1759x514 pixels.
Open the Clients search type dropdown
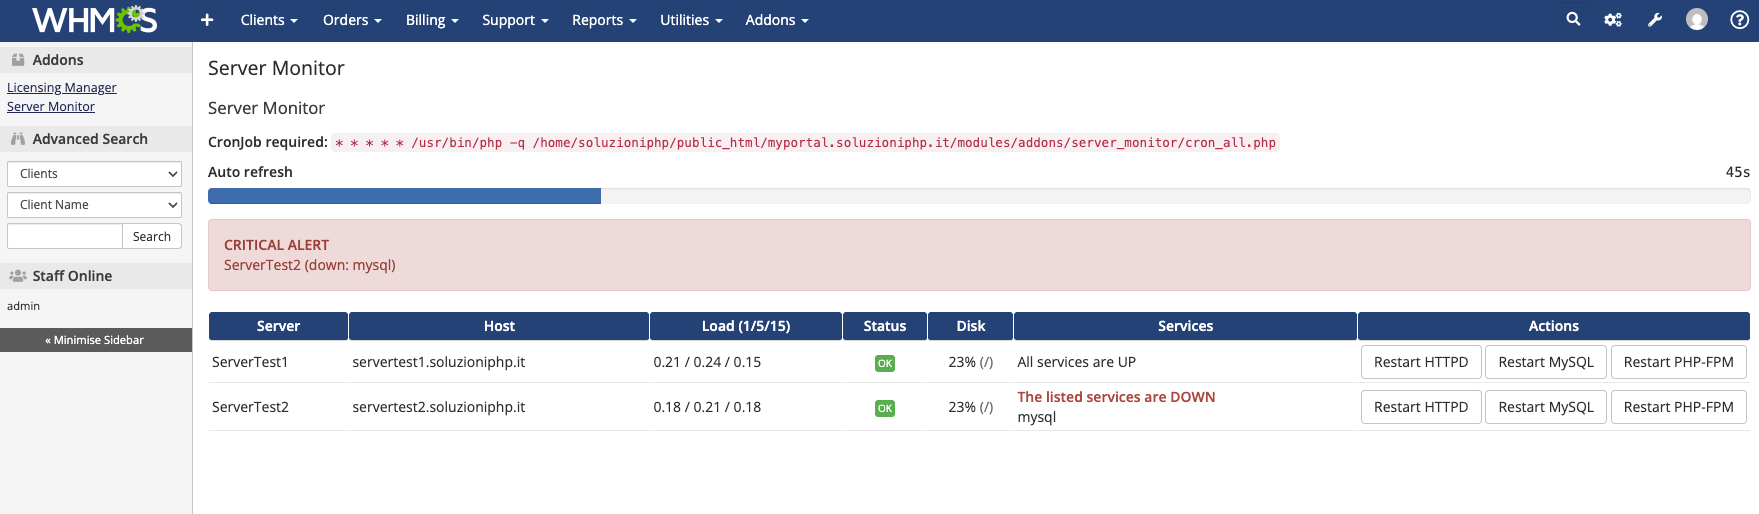[x=94, y=174]
